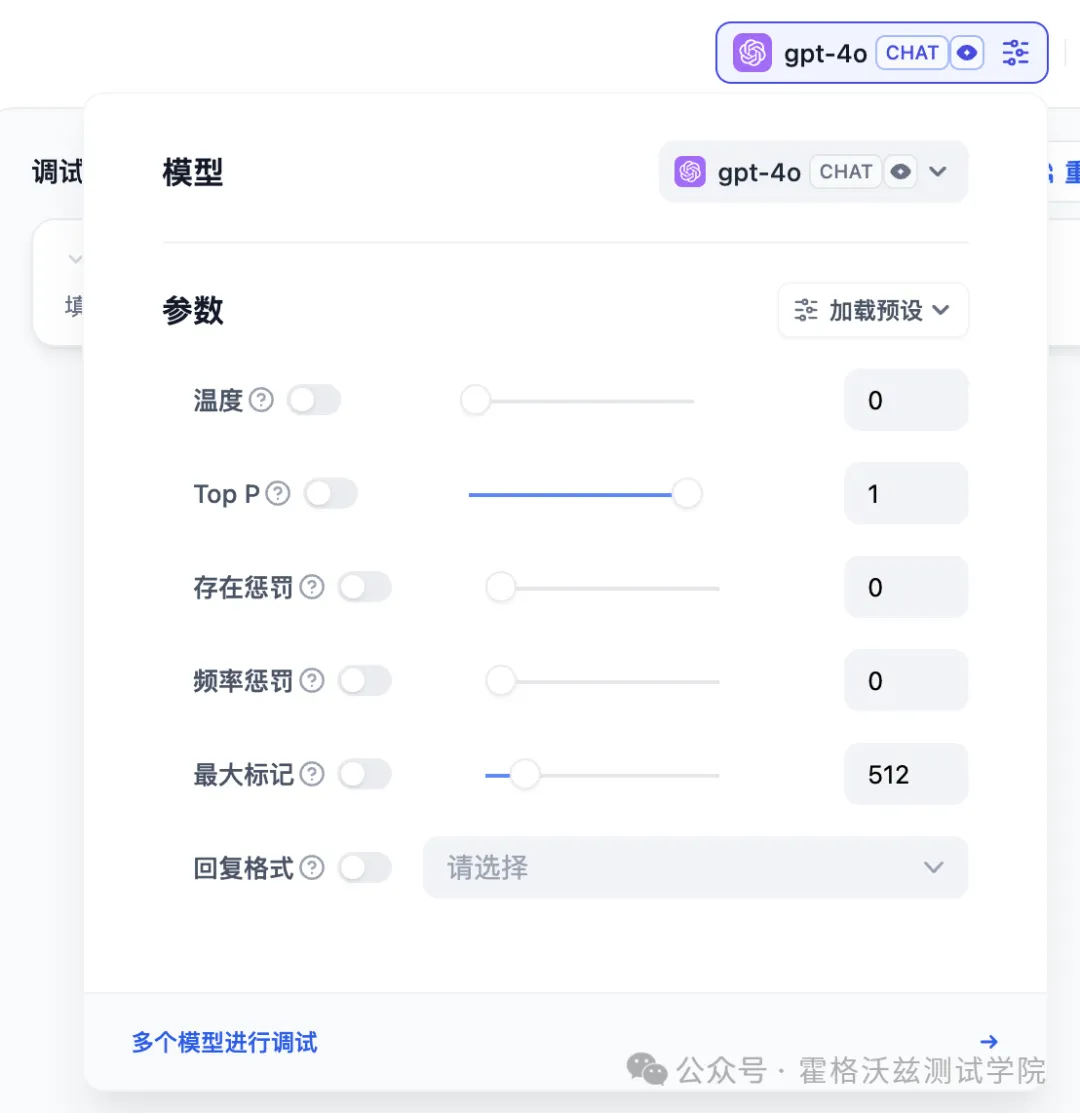Image resolution: width=1080 pixels, height=1113 pixels.
Task: Enable the 频率惩罚 toggle
Action: (x=365, y=681)
